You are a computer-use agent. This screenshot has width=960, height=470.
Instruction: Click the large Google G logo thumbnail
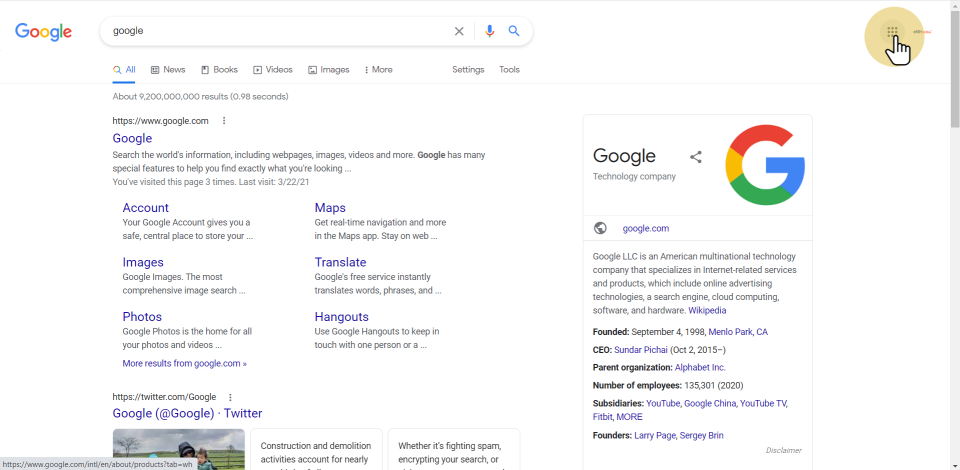click(765, 165)
